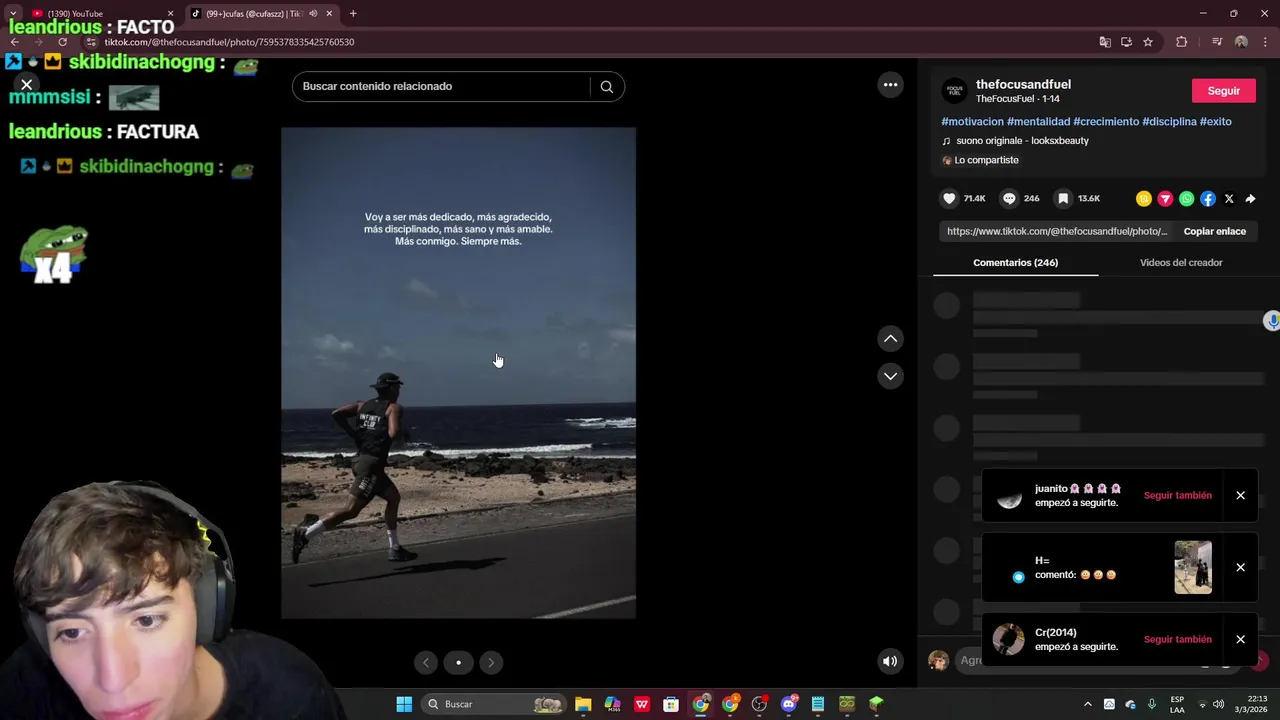This screenshot has height=720, width=1280.
Task: Type in the Buscar contenido relacionado field
Action: point(440,86)
